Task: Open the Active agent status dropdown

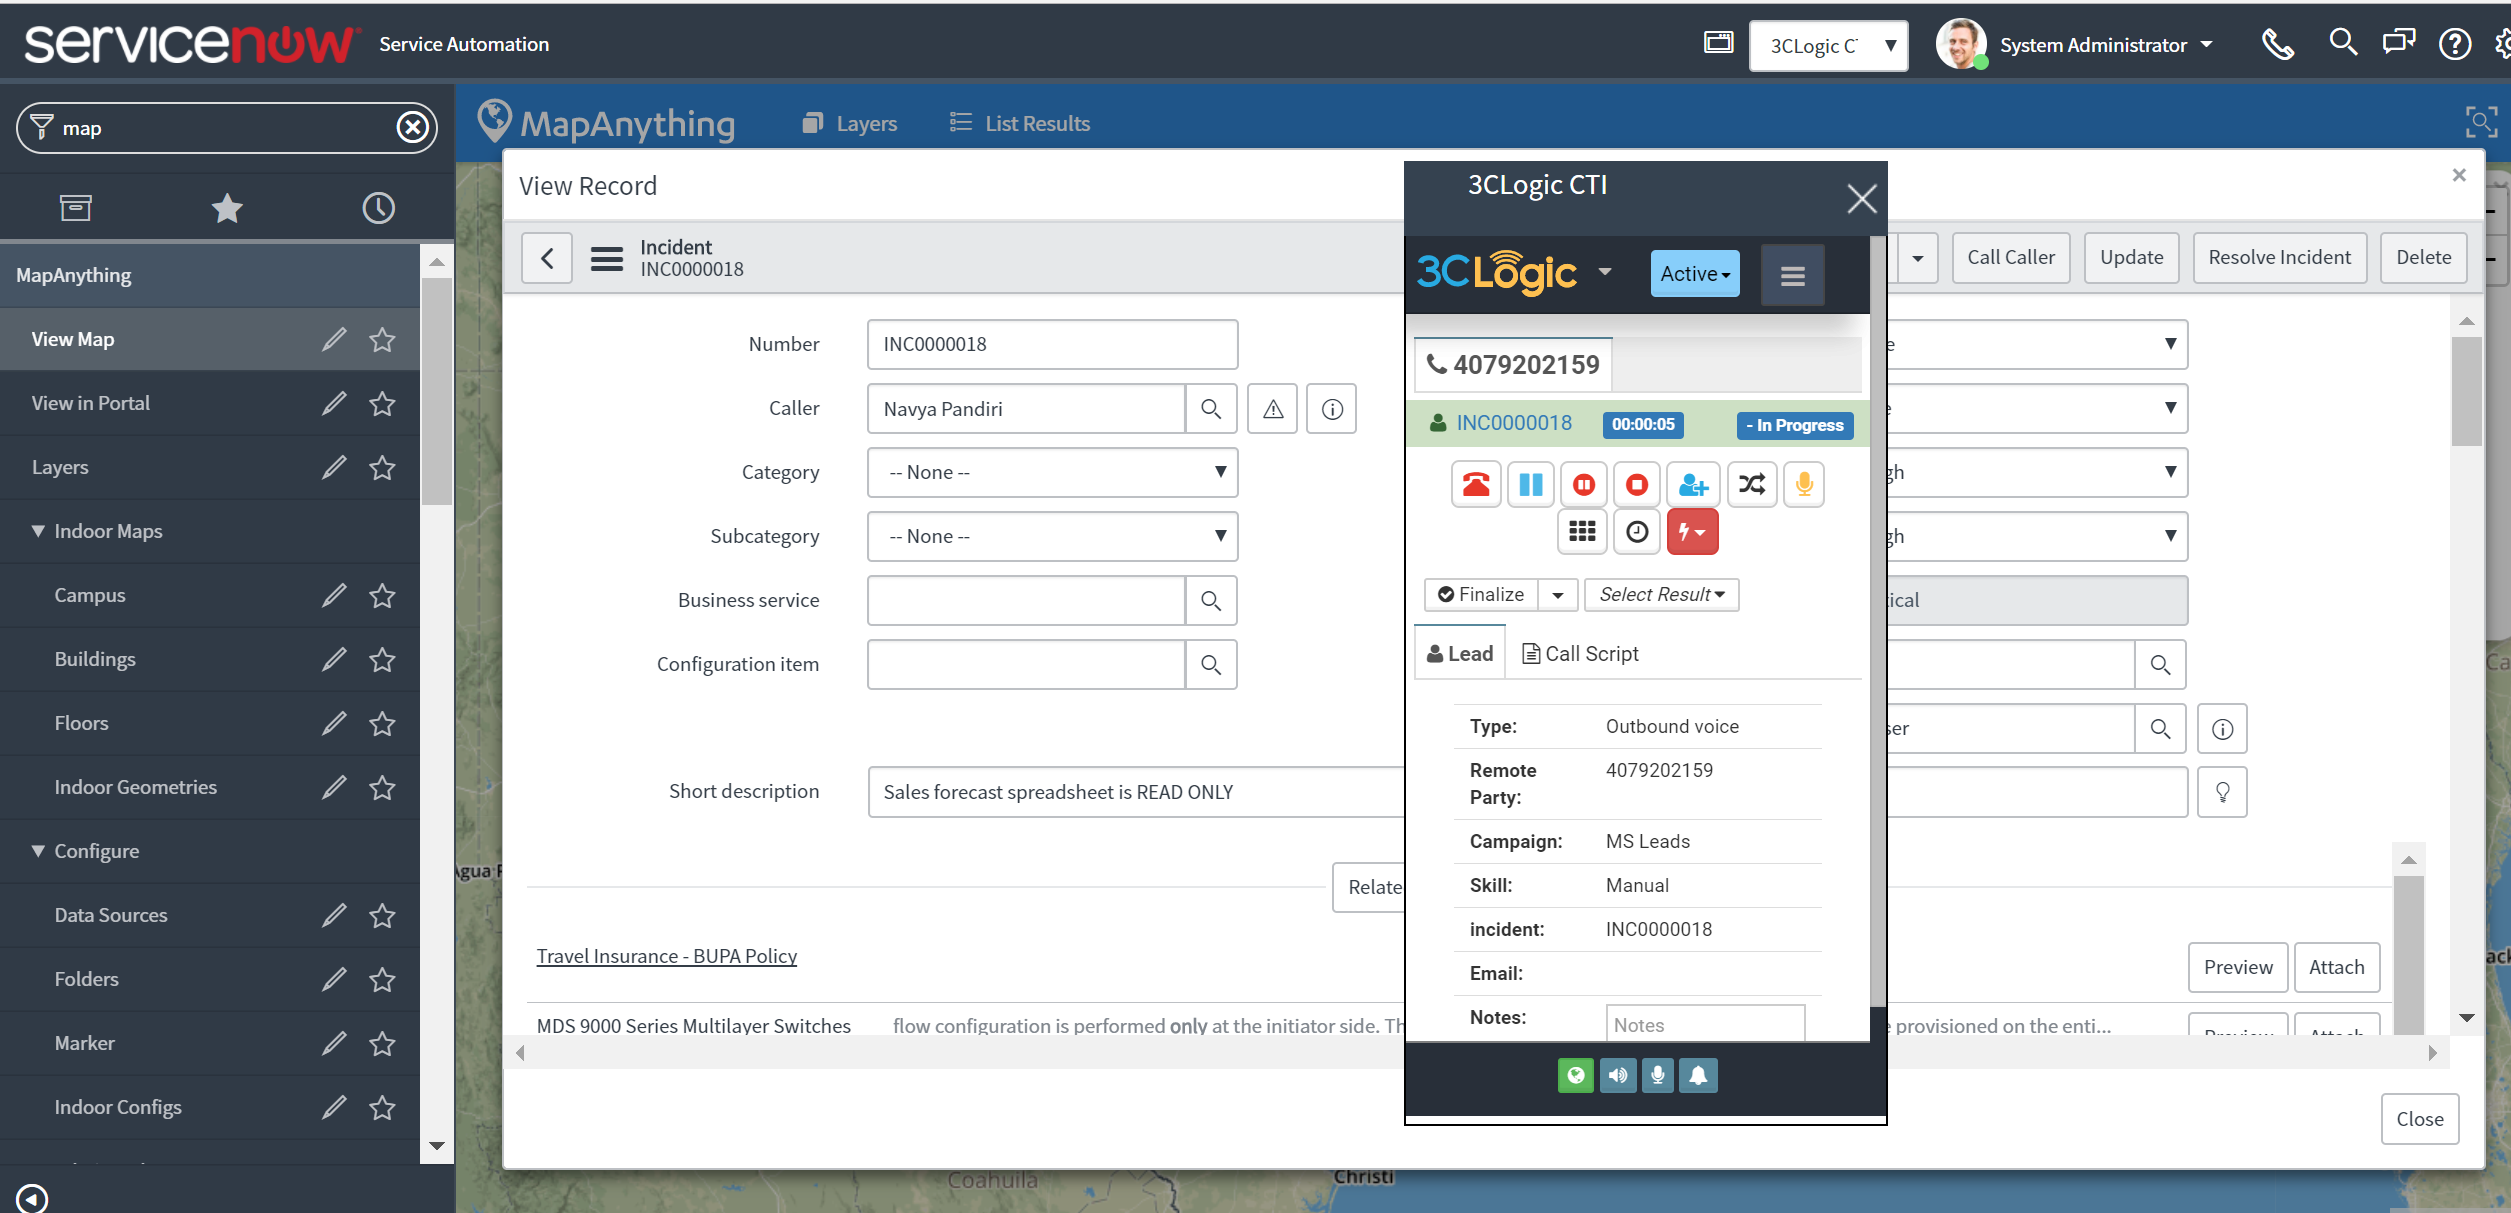Action: click(x=1694, y=274)
